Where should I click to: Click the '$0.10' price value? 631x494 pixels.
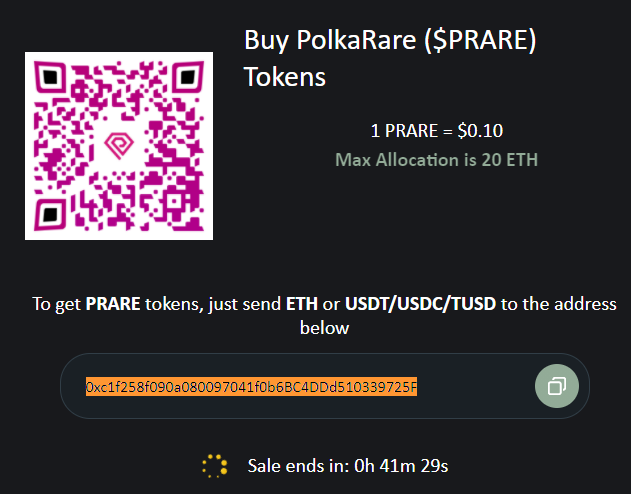[x=480, y=131]
